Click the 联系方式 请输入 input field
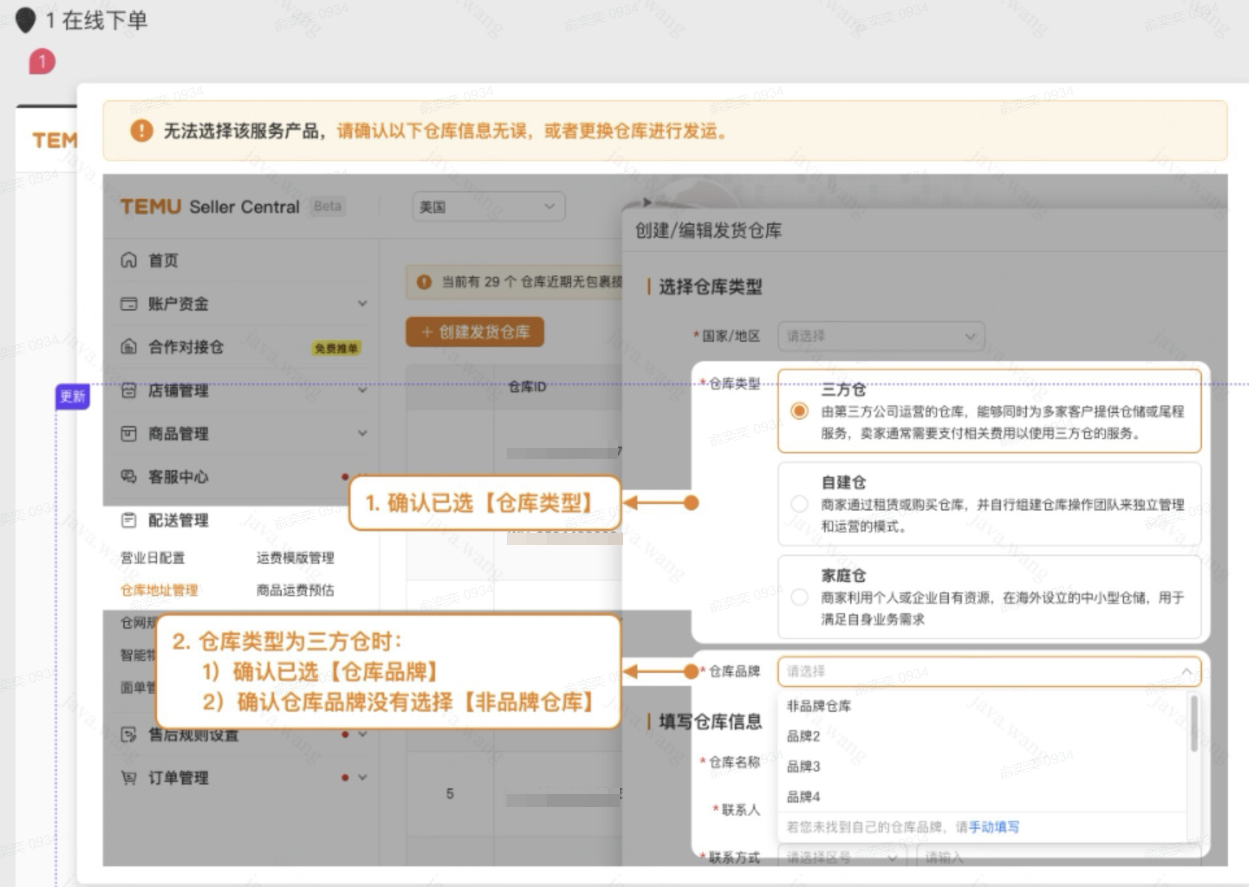Viewport: 1249px width, 887px height. [x=1059, y=857]
